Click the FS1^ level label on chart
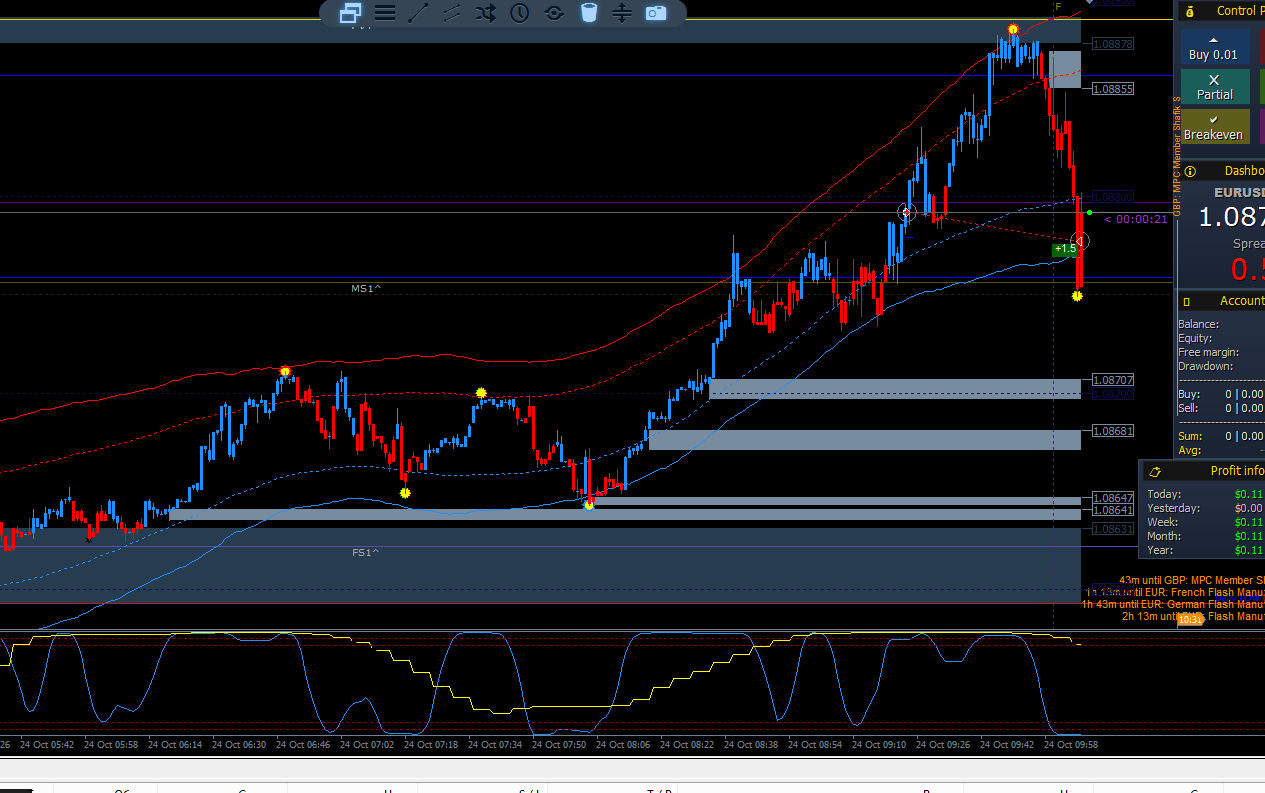This screenshot has height=793, width=1265. tap(365, 552)
